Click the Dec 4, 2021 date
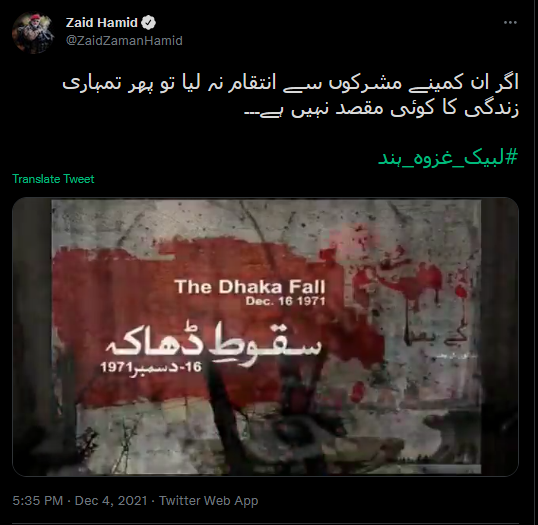The height and width of the screenshot is (525, 538). 111,501
